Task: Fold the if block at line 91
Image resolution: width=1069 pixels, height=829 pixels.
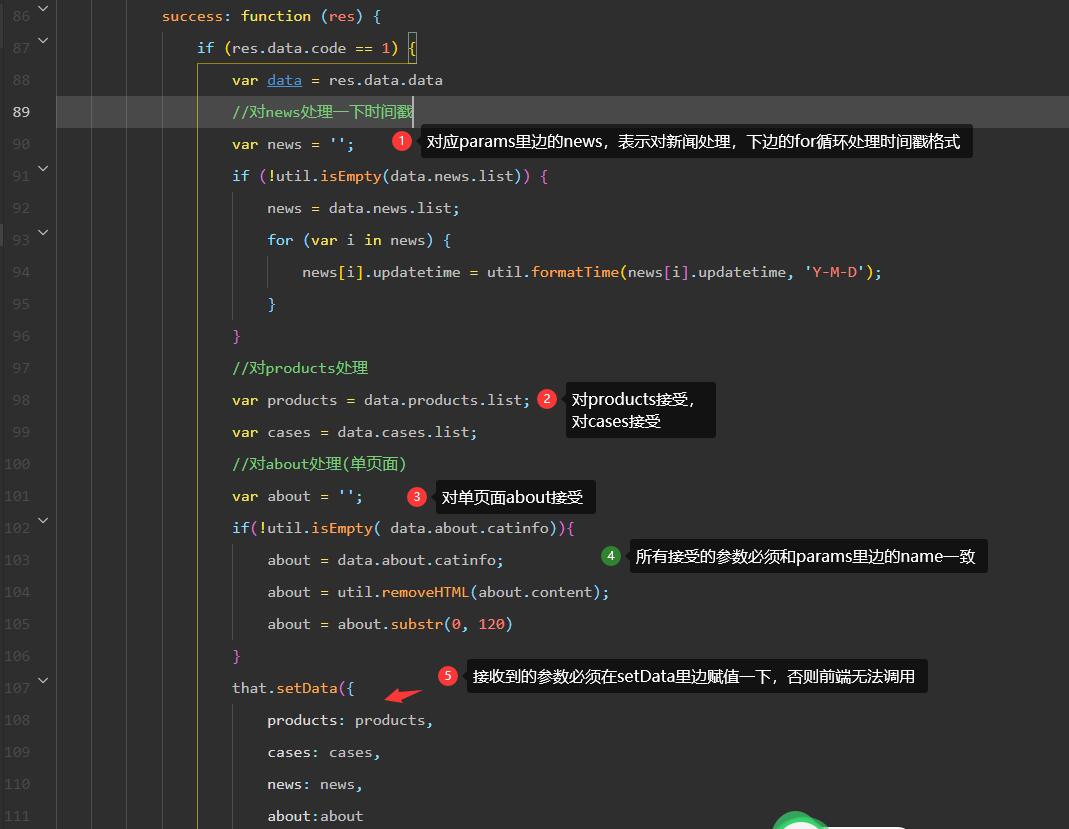Action: pyautogui.click(x=43, y=168)
